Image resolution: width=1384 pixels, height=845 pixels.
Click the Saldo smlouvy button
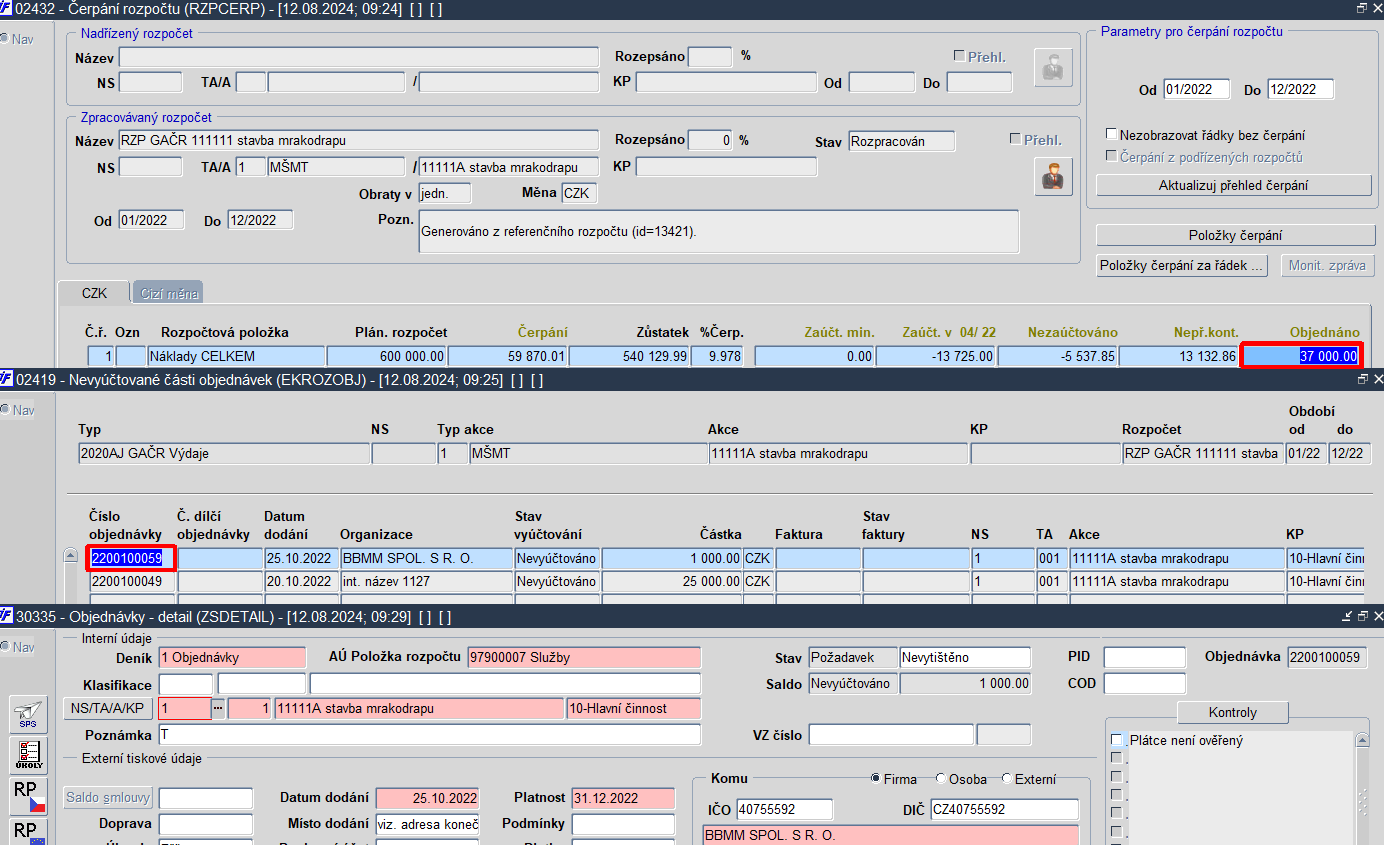coord(109,798)
